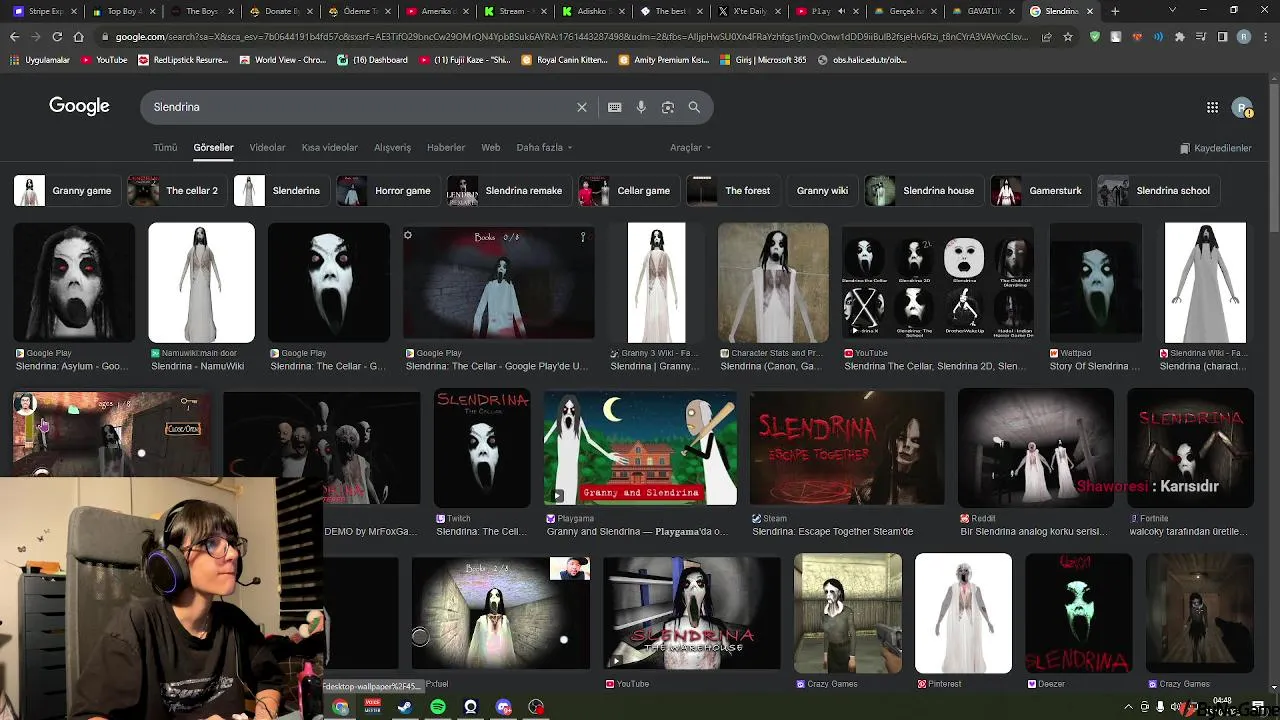This screenshot has height=720, width=1280.
Task: Switch to the Tümü results tab
Action: click(x=165, y=148)
